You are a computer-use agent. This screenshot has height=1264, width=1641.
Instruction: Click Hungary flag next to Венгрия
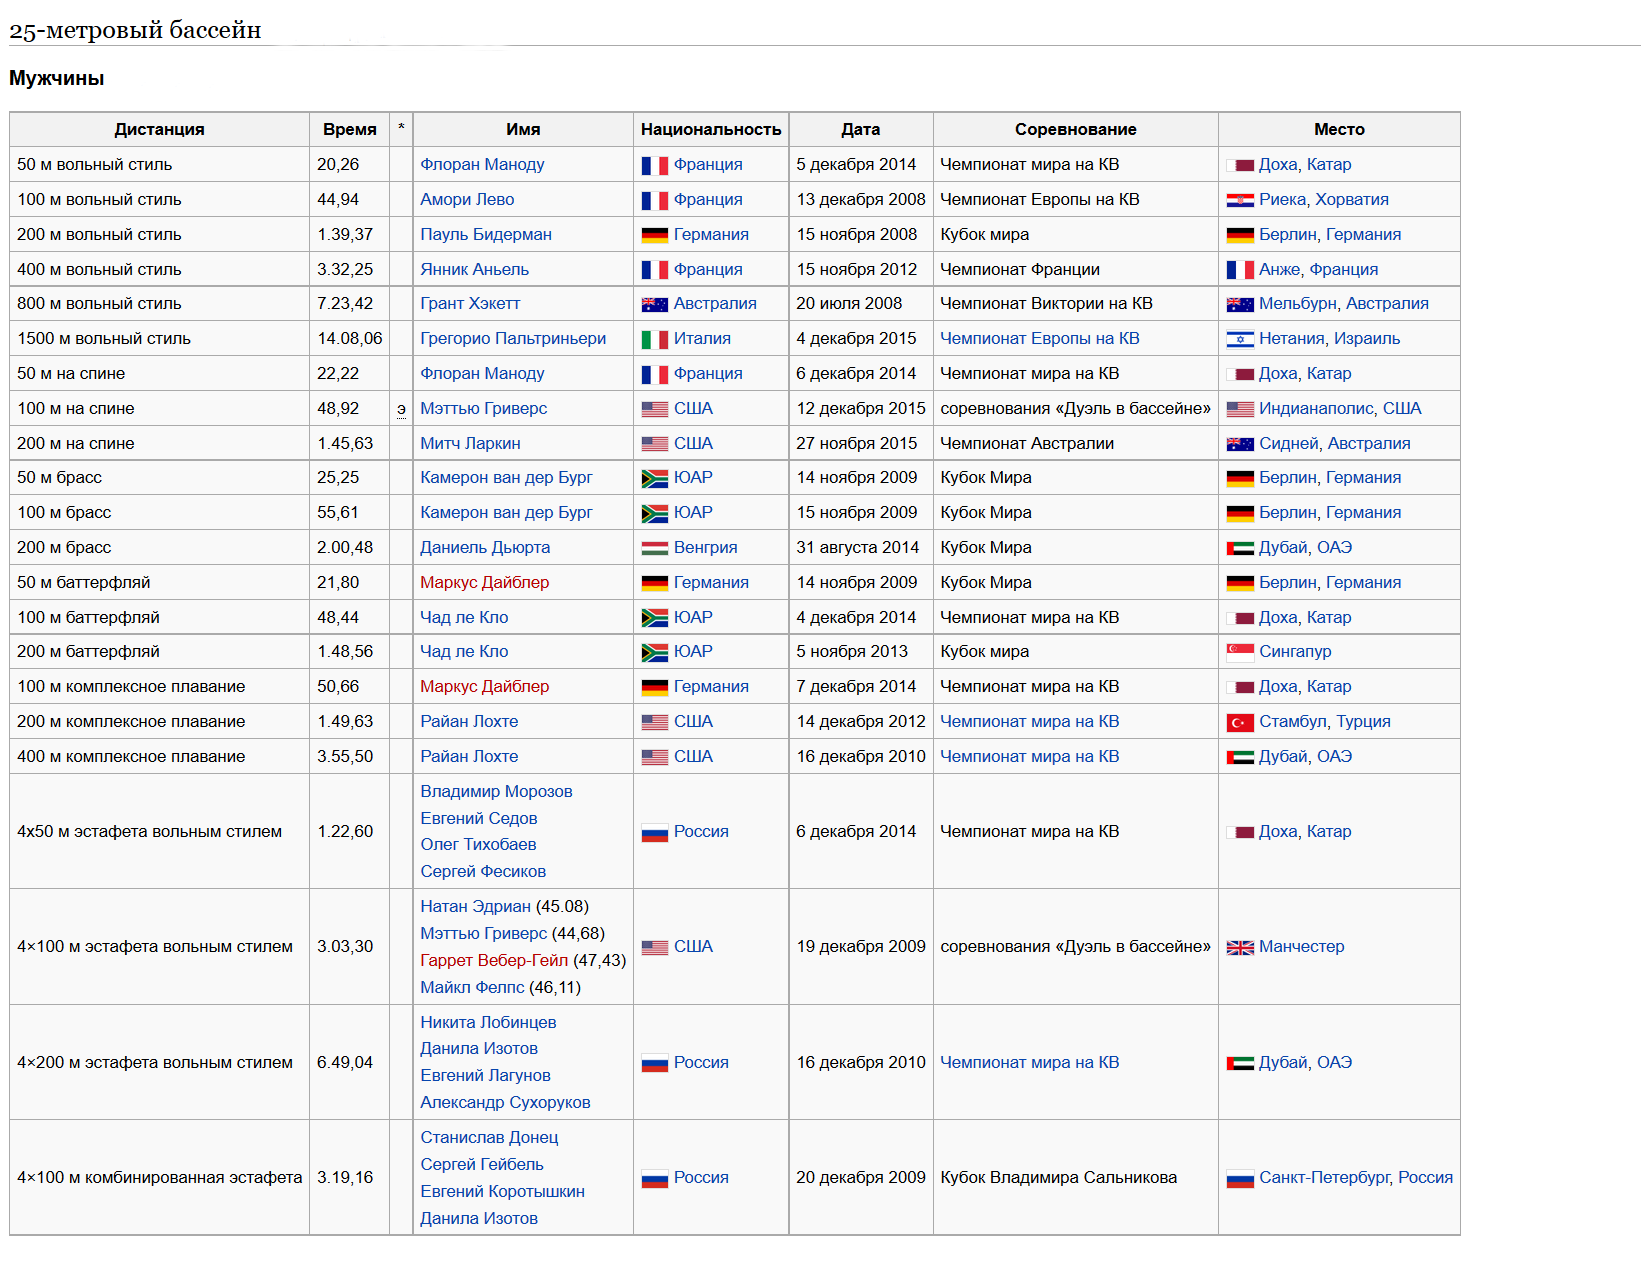(654, 548)
